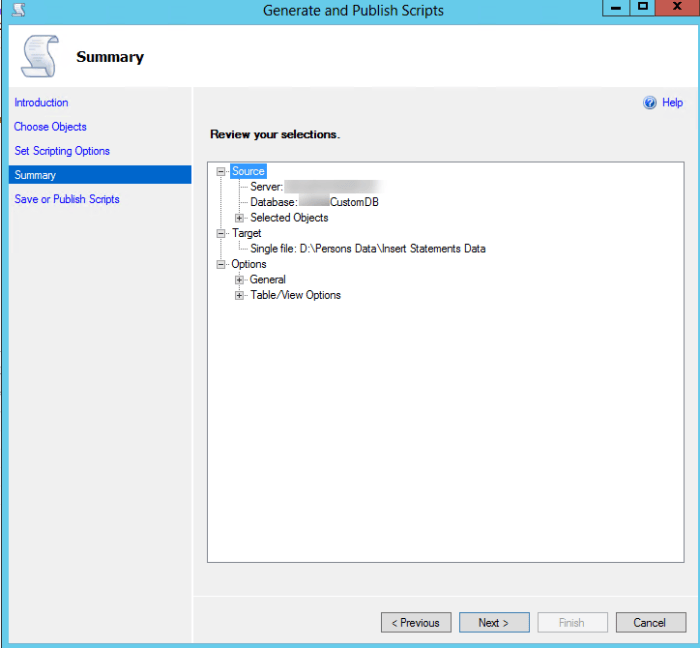Go to Choose Objects step

click(50, 127)
